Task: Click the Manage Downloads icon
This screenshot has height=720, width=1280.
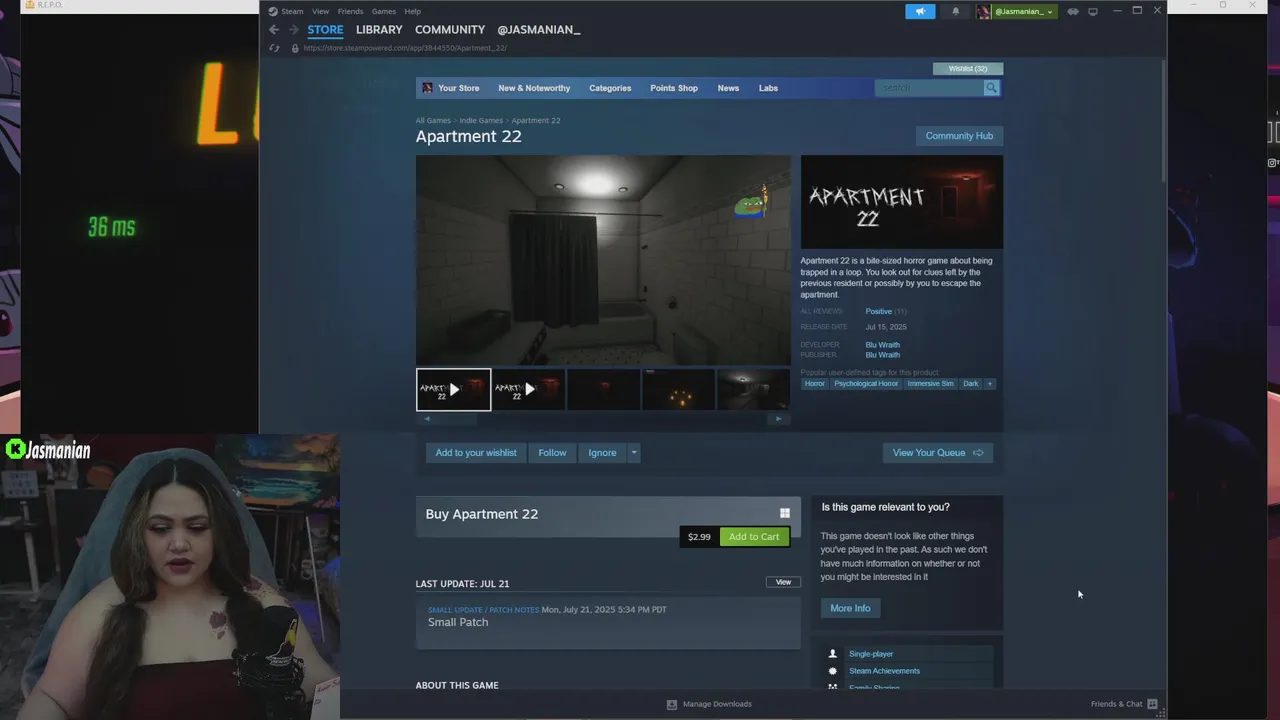Action: tap(672, 704)
